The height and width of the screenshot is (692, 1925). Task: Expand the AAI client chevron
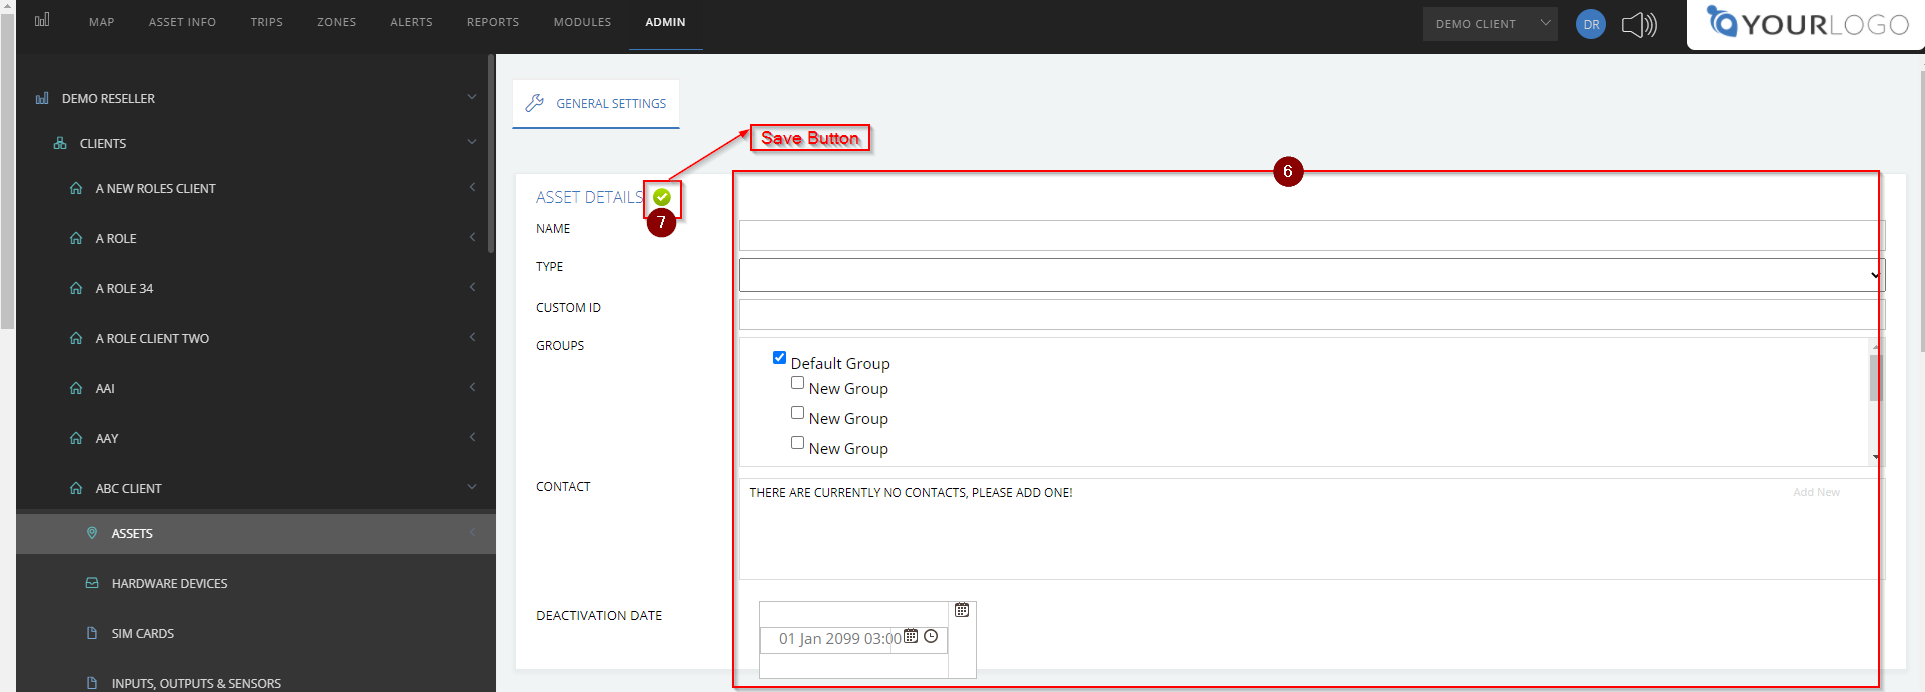pos(472,387)
